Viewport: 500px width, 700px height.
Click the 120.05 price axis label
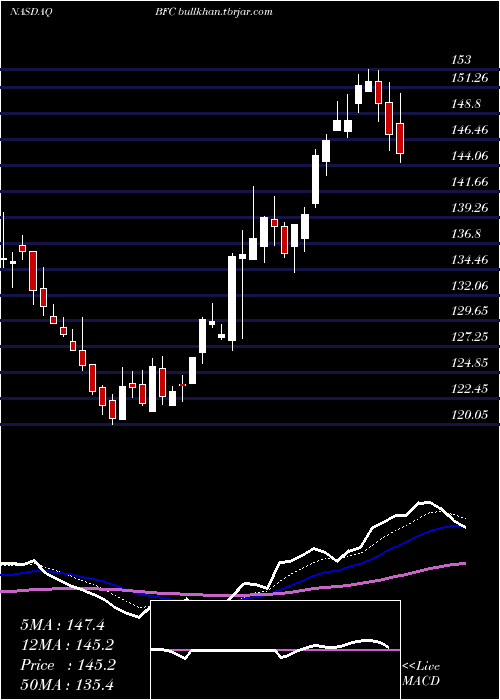(470, 415)
